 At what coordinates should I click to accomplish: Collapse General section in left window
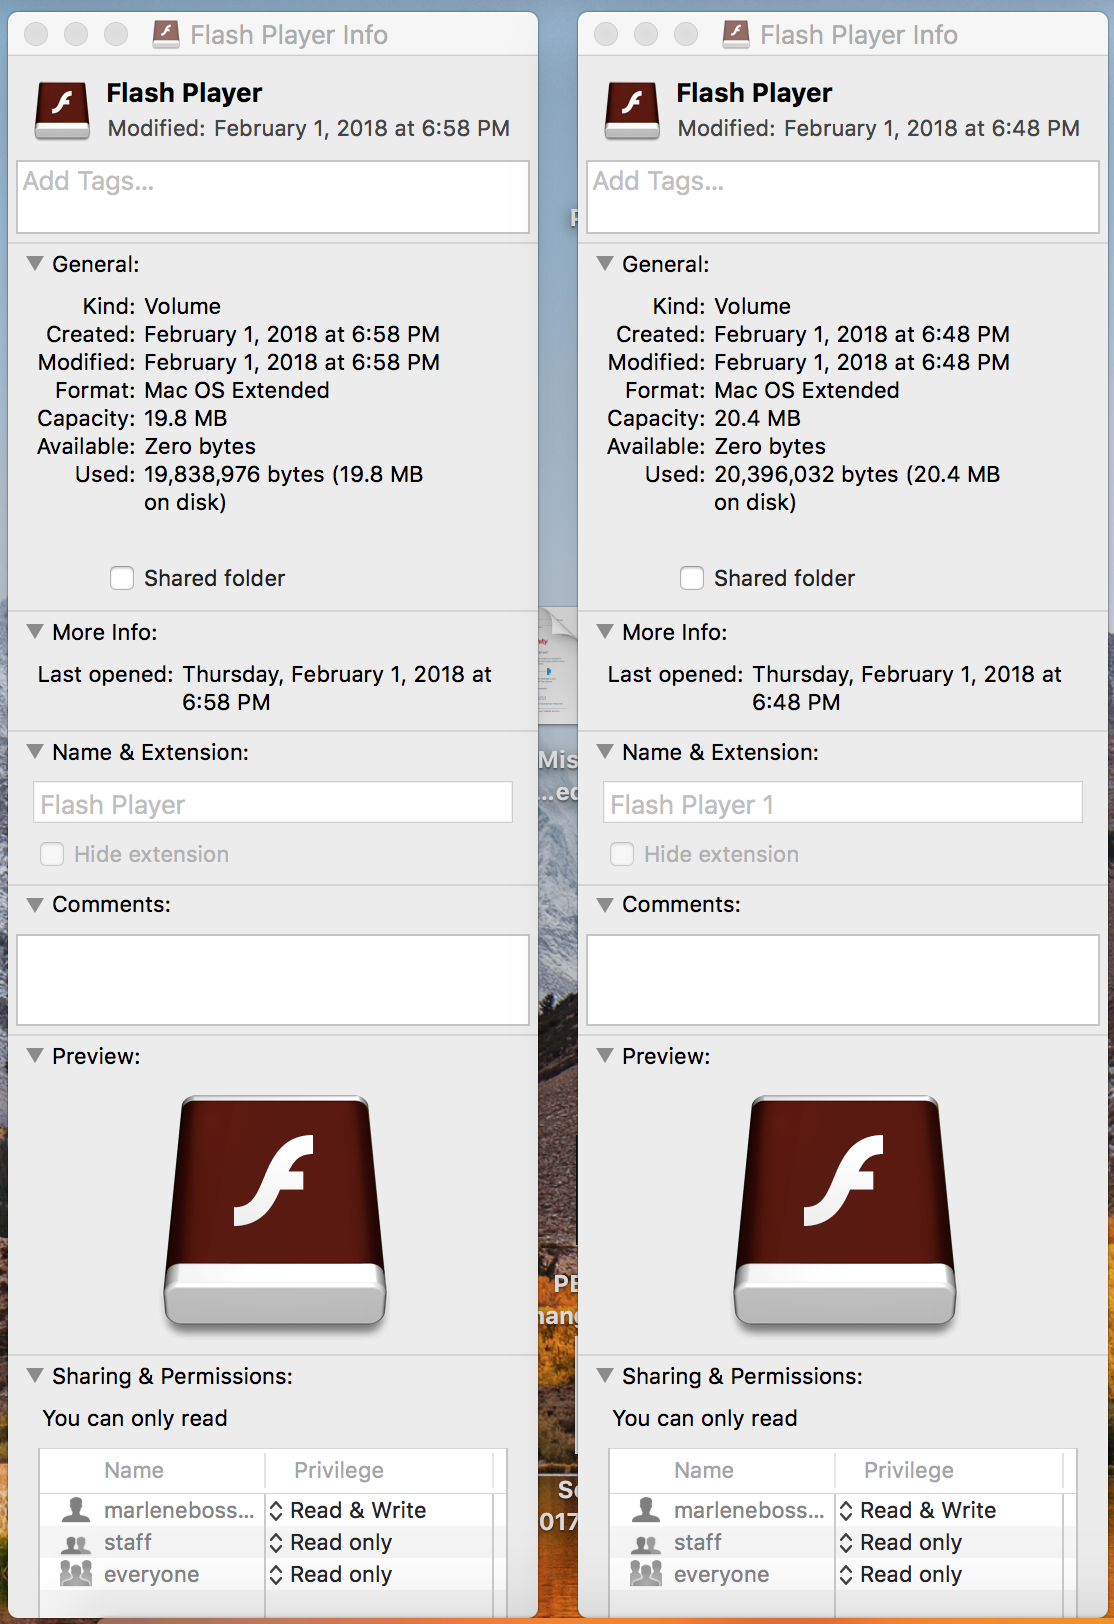pyautogui.click(x=35, y=264)
